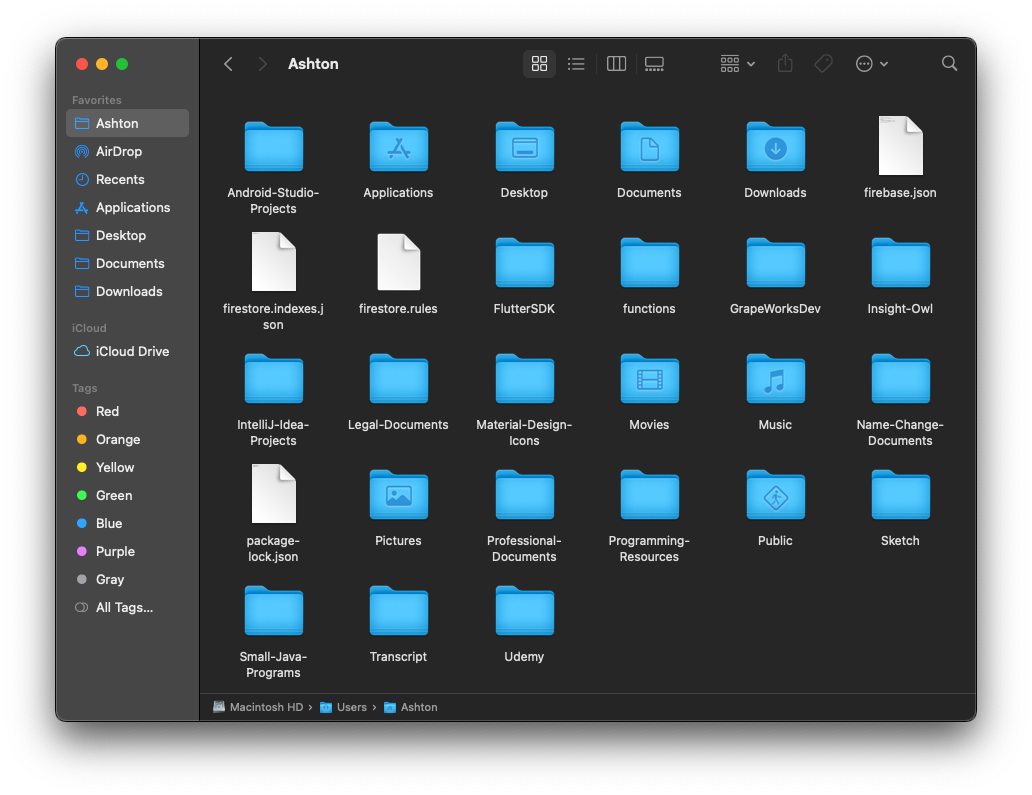Open the grouping options dropdown

pos(736,63)
